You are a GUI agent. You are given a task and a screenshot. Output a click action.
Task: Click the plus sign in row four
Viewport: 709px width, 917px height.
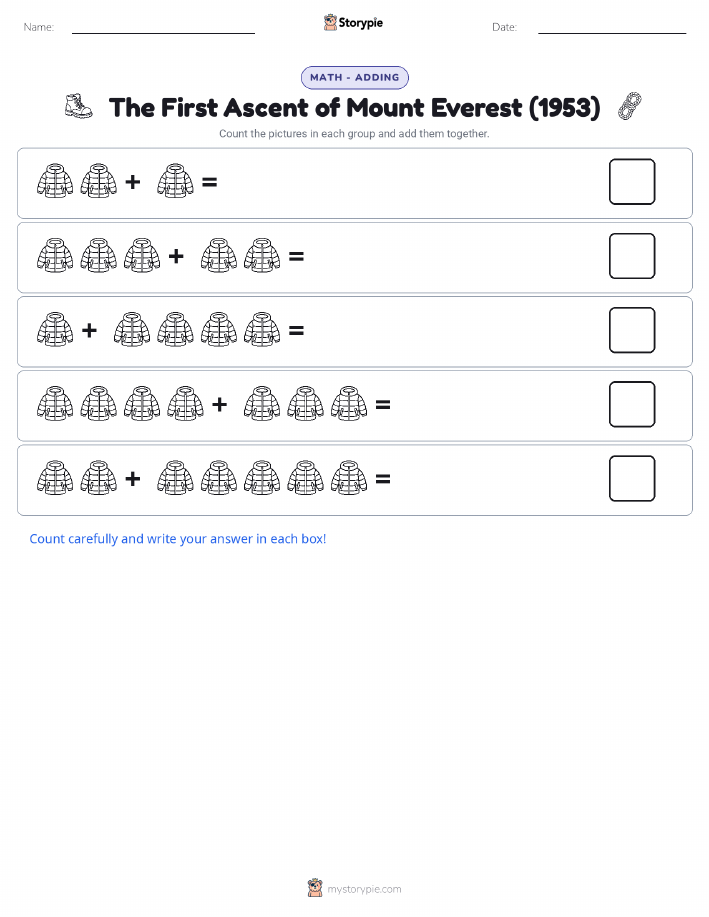click(x=219, y=404)
